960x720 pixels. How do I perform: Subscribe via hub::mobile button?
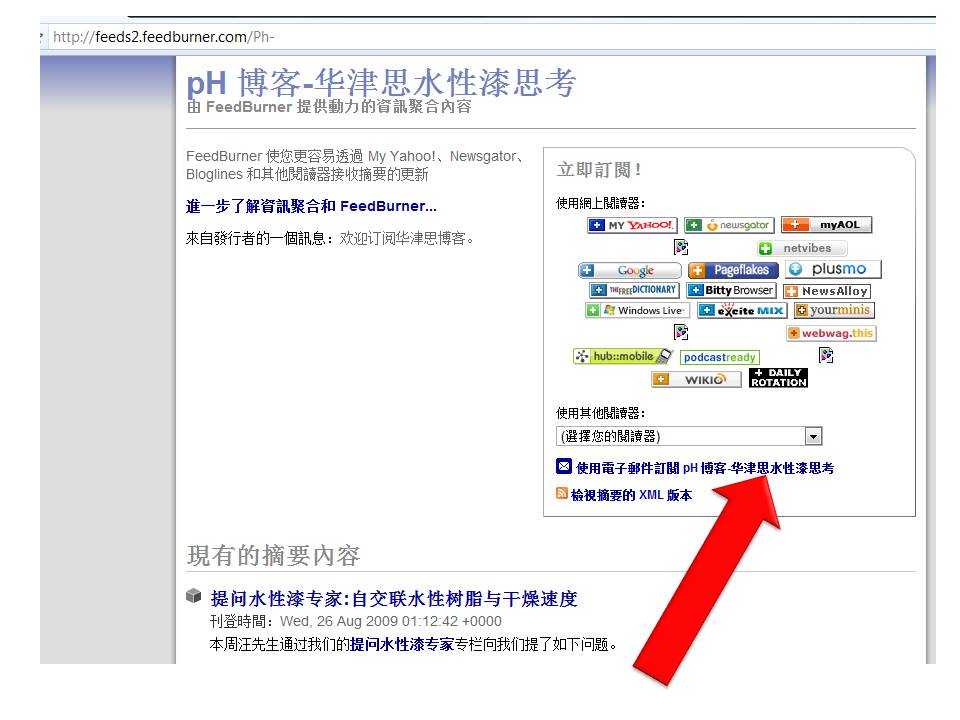(623, 356)
